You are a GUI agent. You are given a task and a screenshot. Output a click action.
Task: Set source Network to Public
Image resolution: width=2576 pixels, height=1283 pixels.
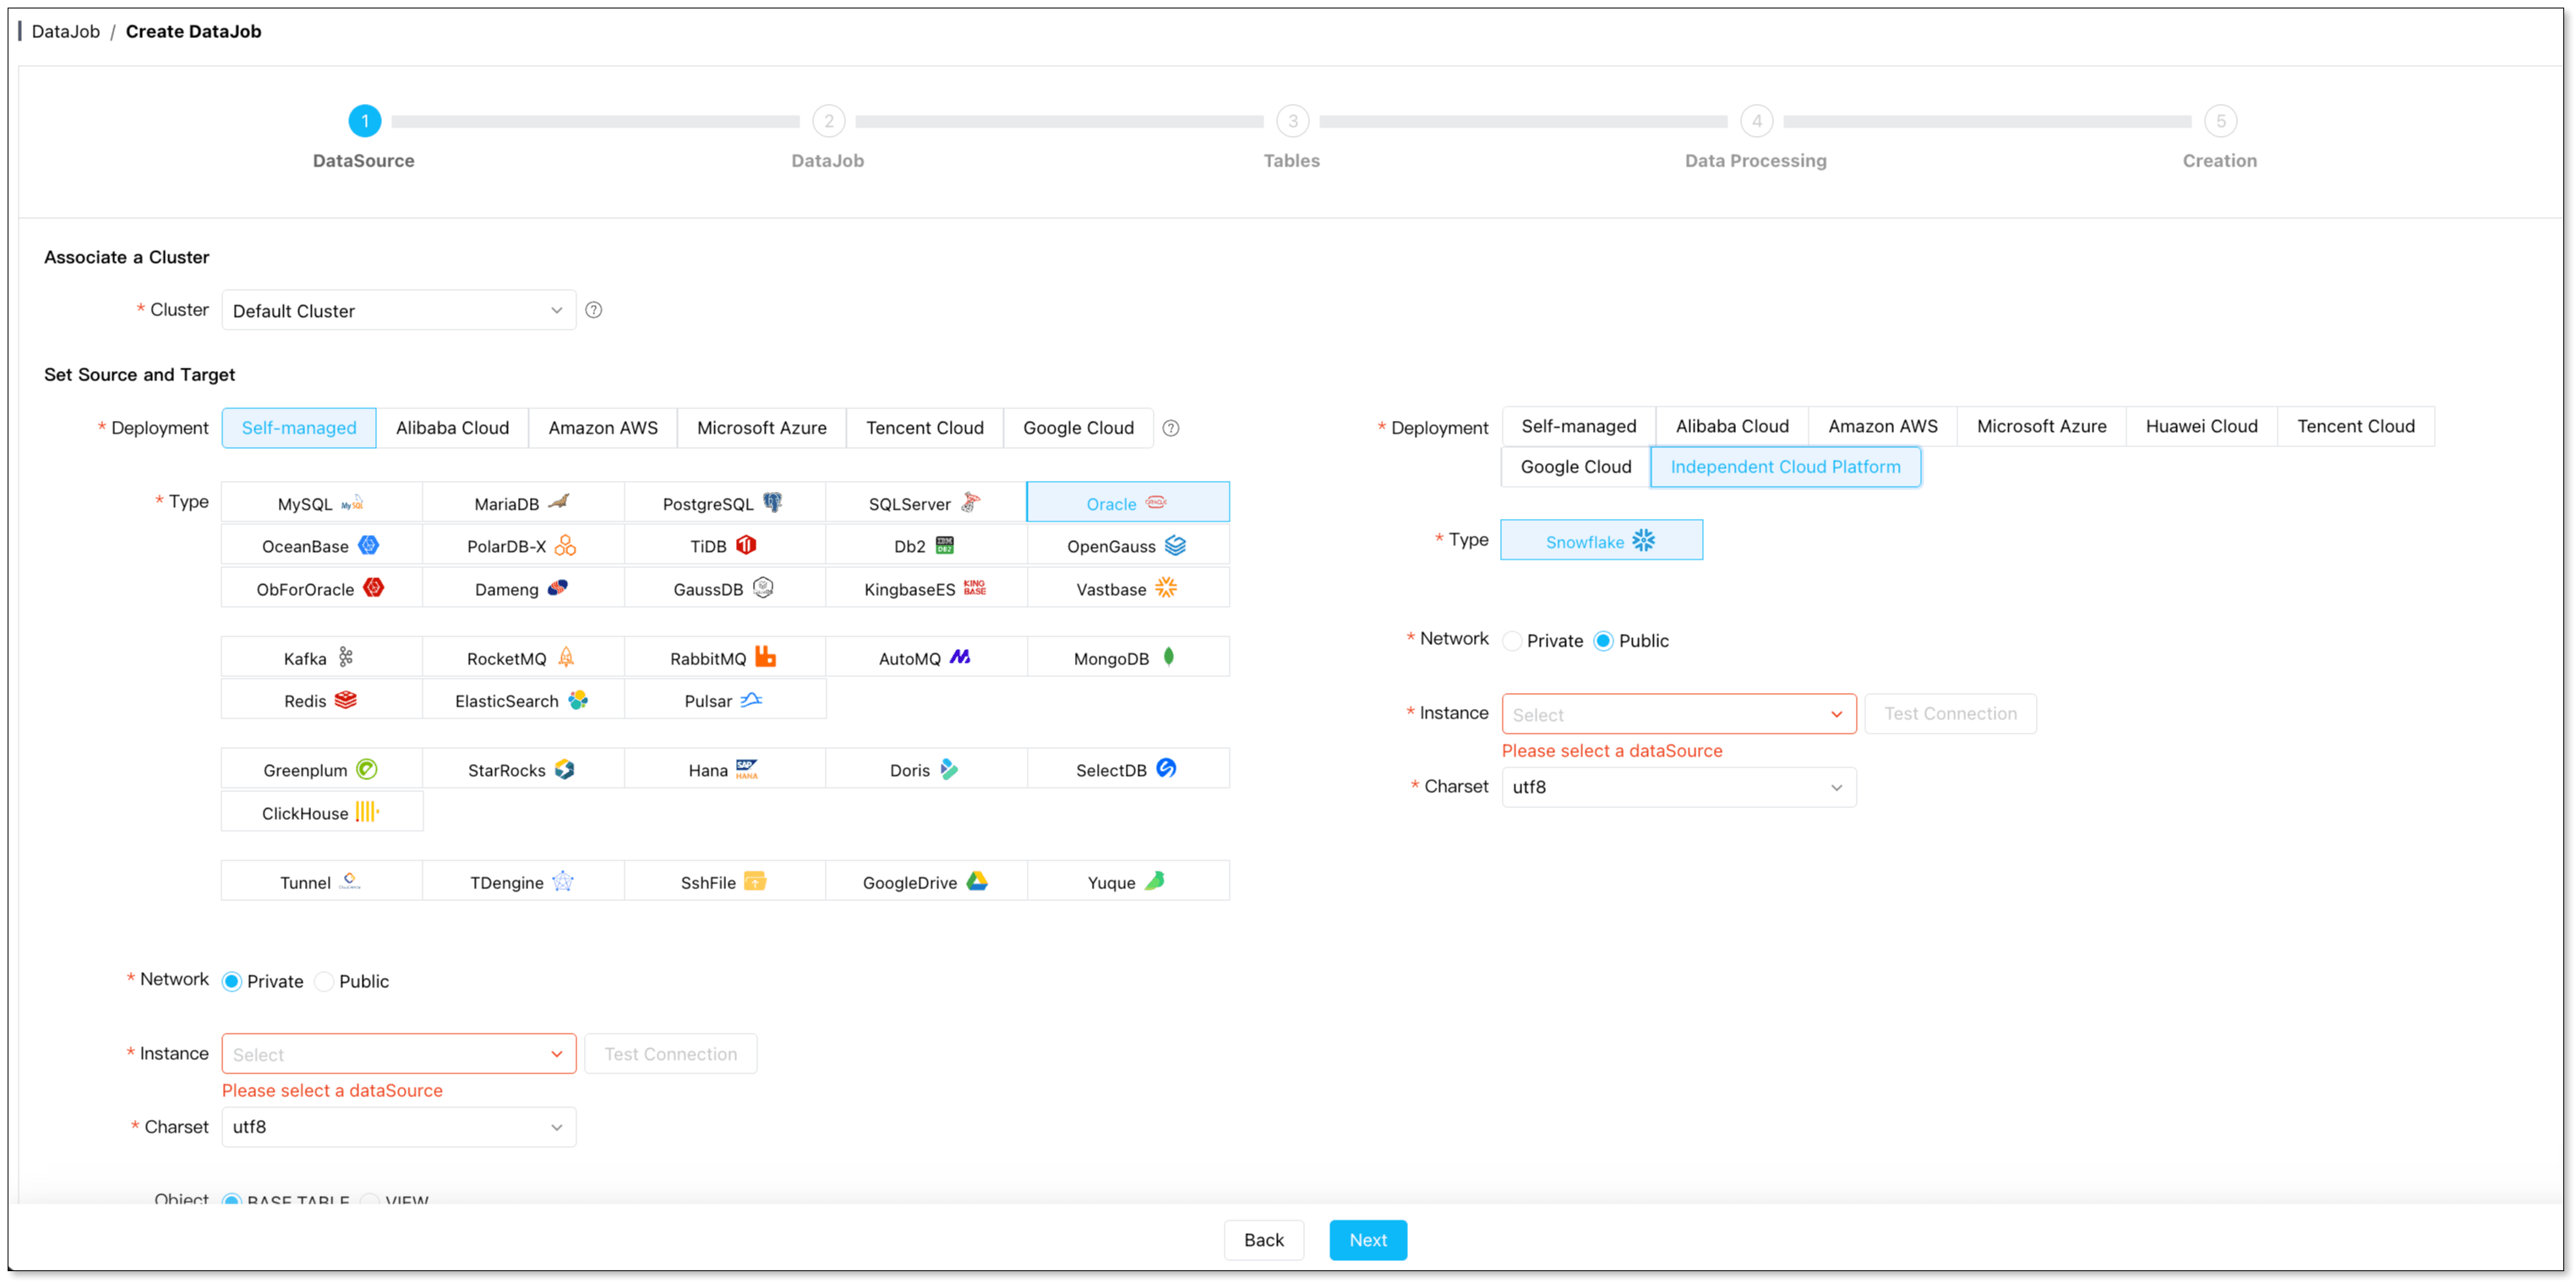pos(324,981)
